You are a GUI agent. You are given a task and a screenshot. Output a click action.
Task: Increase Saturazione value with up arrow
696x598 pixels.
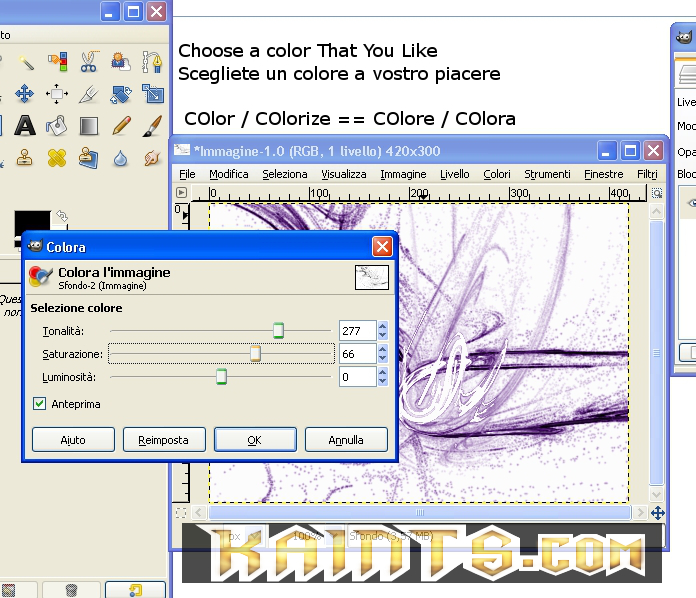pyautogui.click(x=383, y=349)
